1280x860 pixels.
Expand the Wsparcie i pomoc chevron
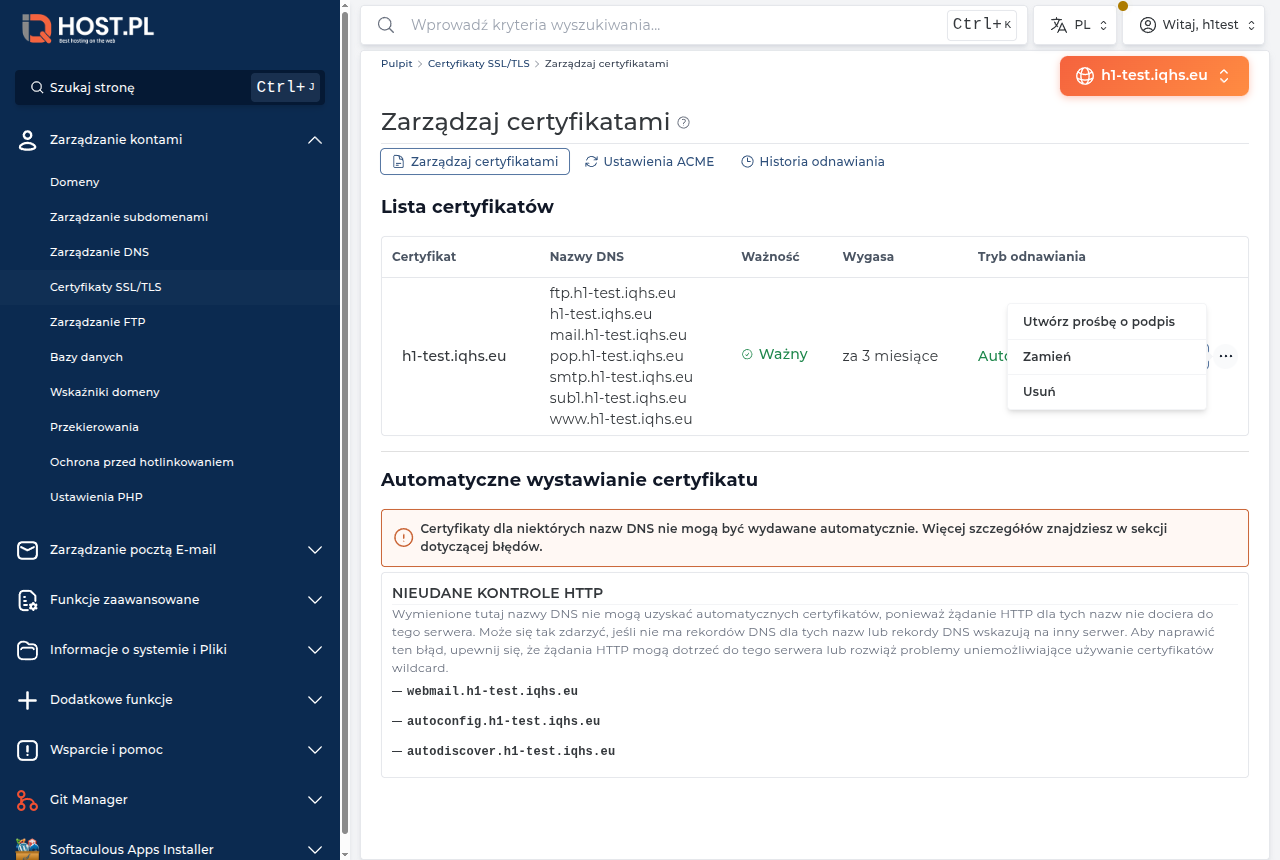tap(315, 750)
